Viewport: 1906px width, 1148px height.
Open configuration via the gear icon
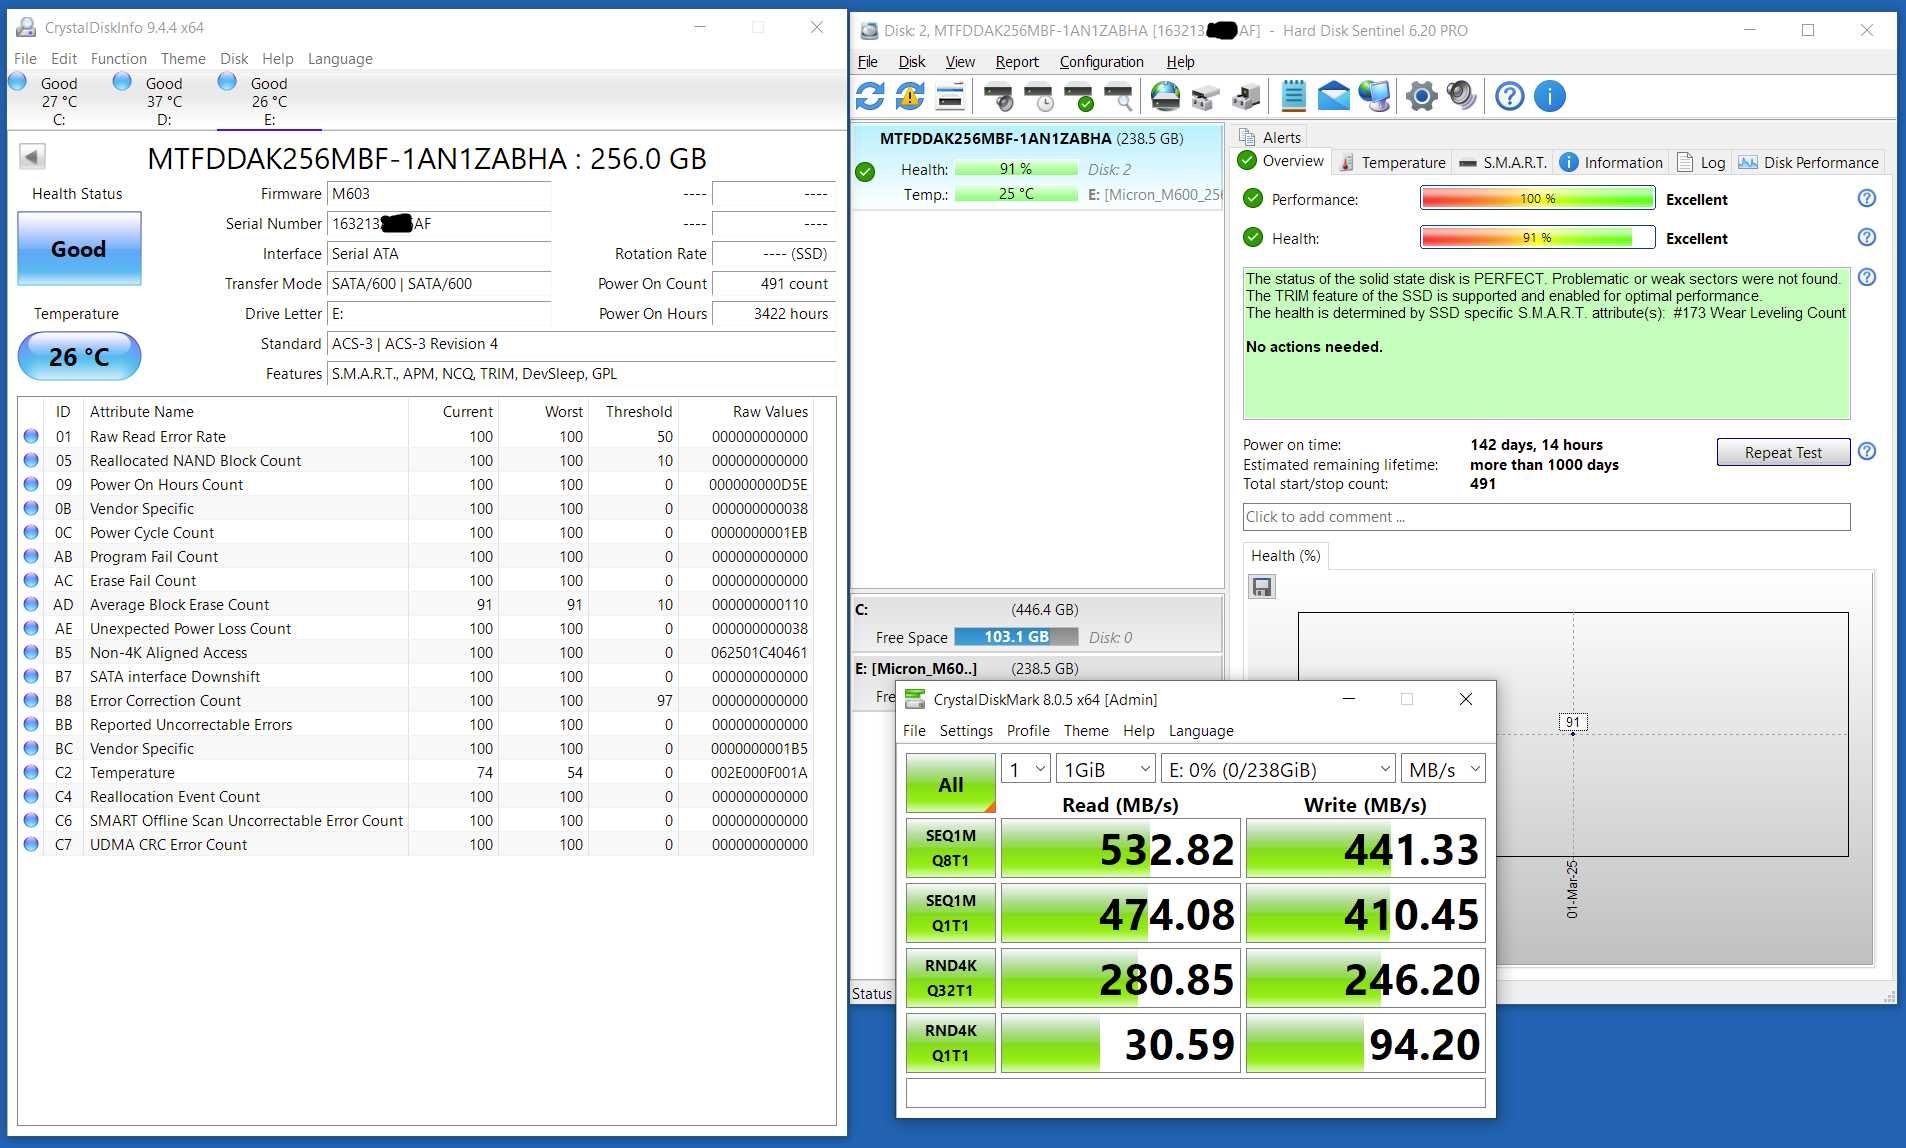tap(1421, 96)
